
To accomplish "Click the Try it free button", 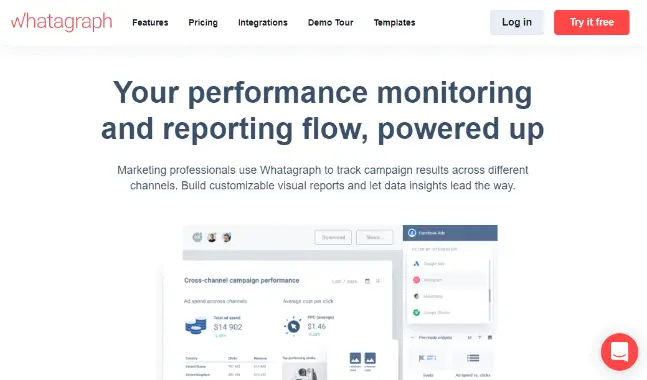I will (592, 22).
